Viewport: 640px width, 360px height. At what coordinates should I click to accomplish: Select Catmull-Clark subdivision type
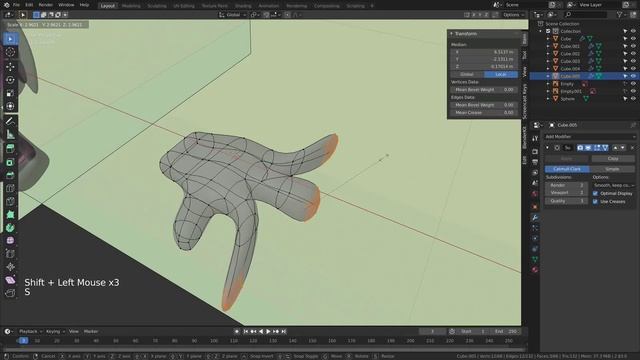click(567, 169)
